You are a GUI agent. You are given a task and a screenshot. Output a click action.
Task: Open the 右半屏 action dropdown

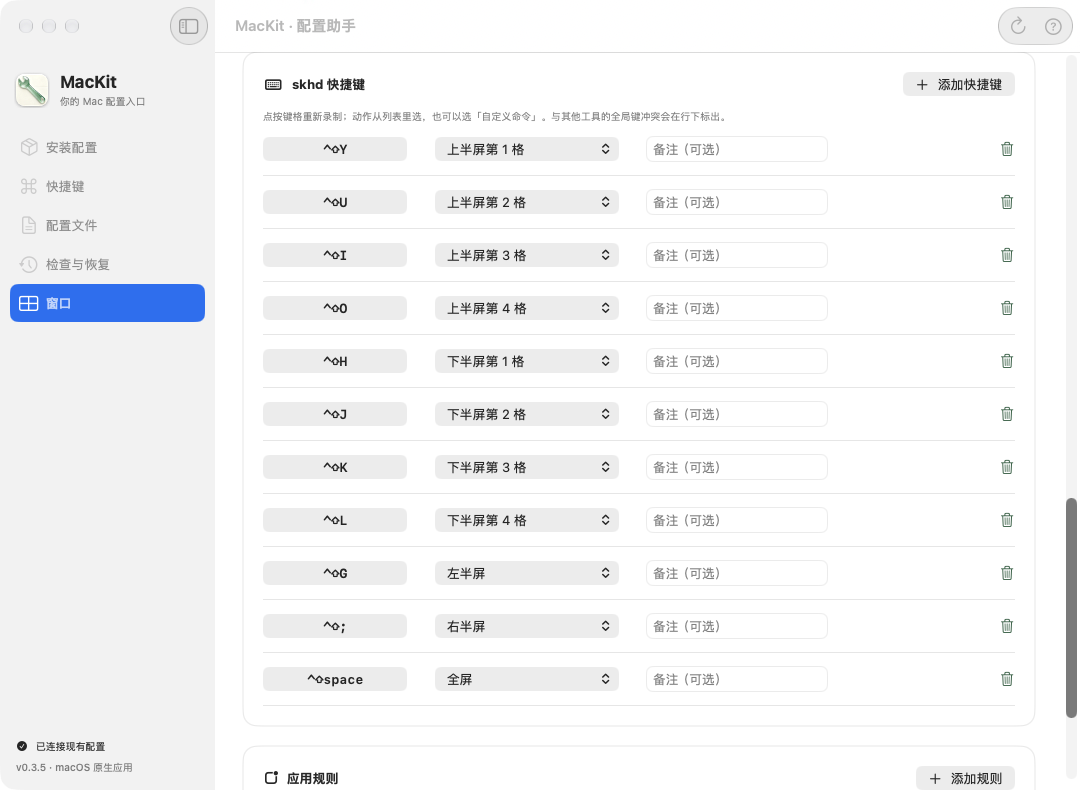click(x=527, y=627)
